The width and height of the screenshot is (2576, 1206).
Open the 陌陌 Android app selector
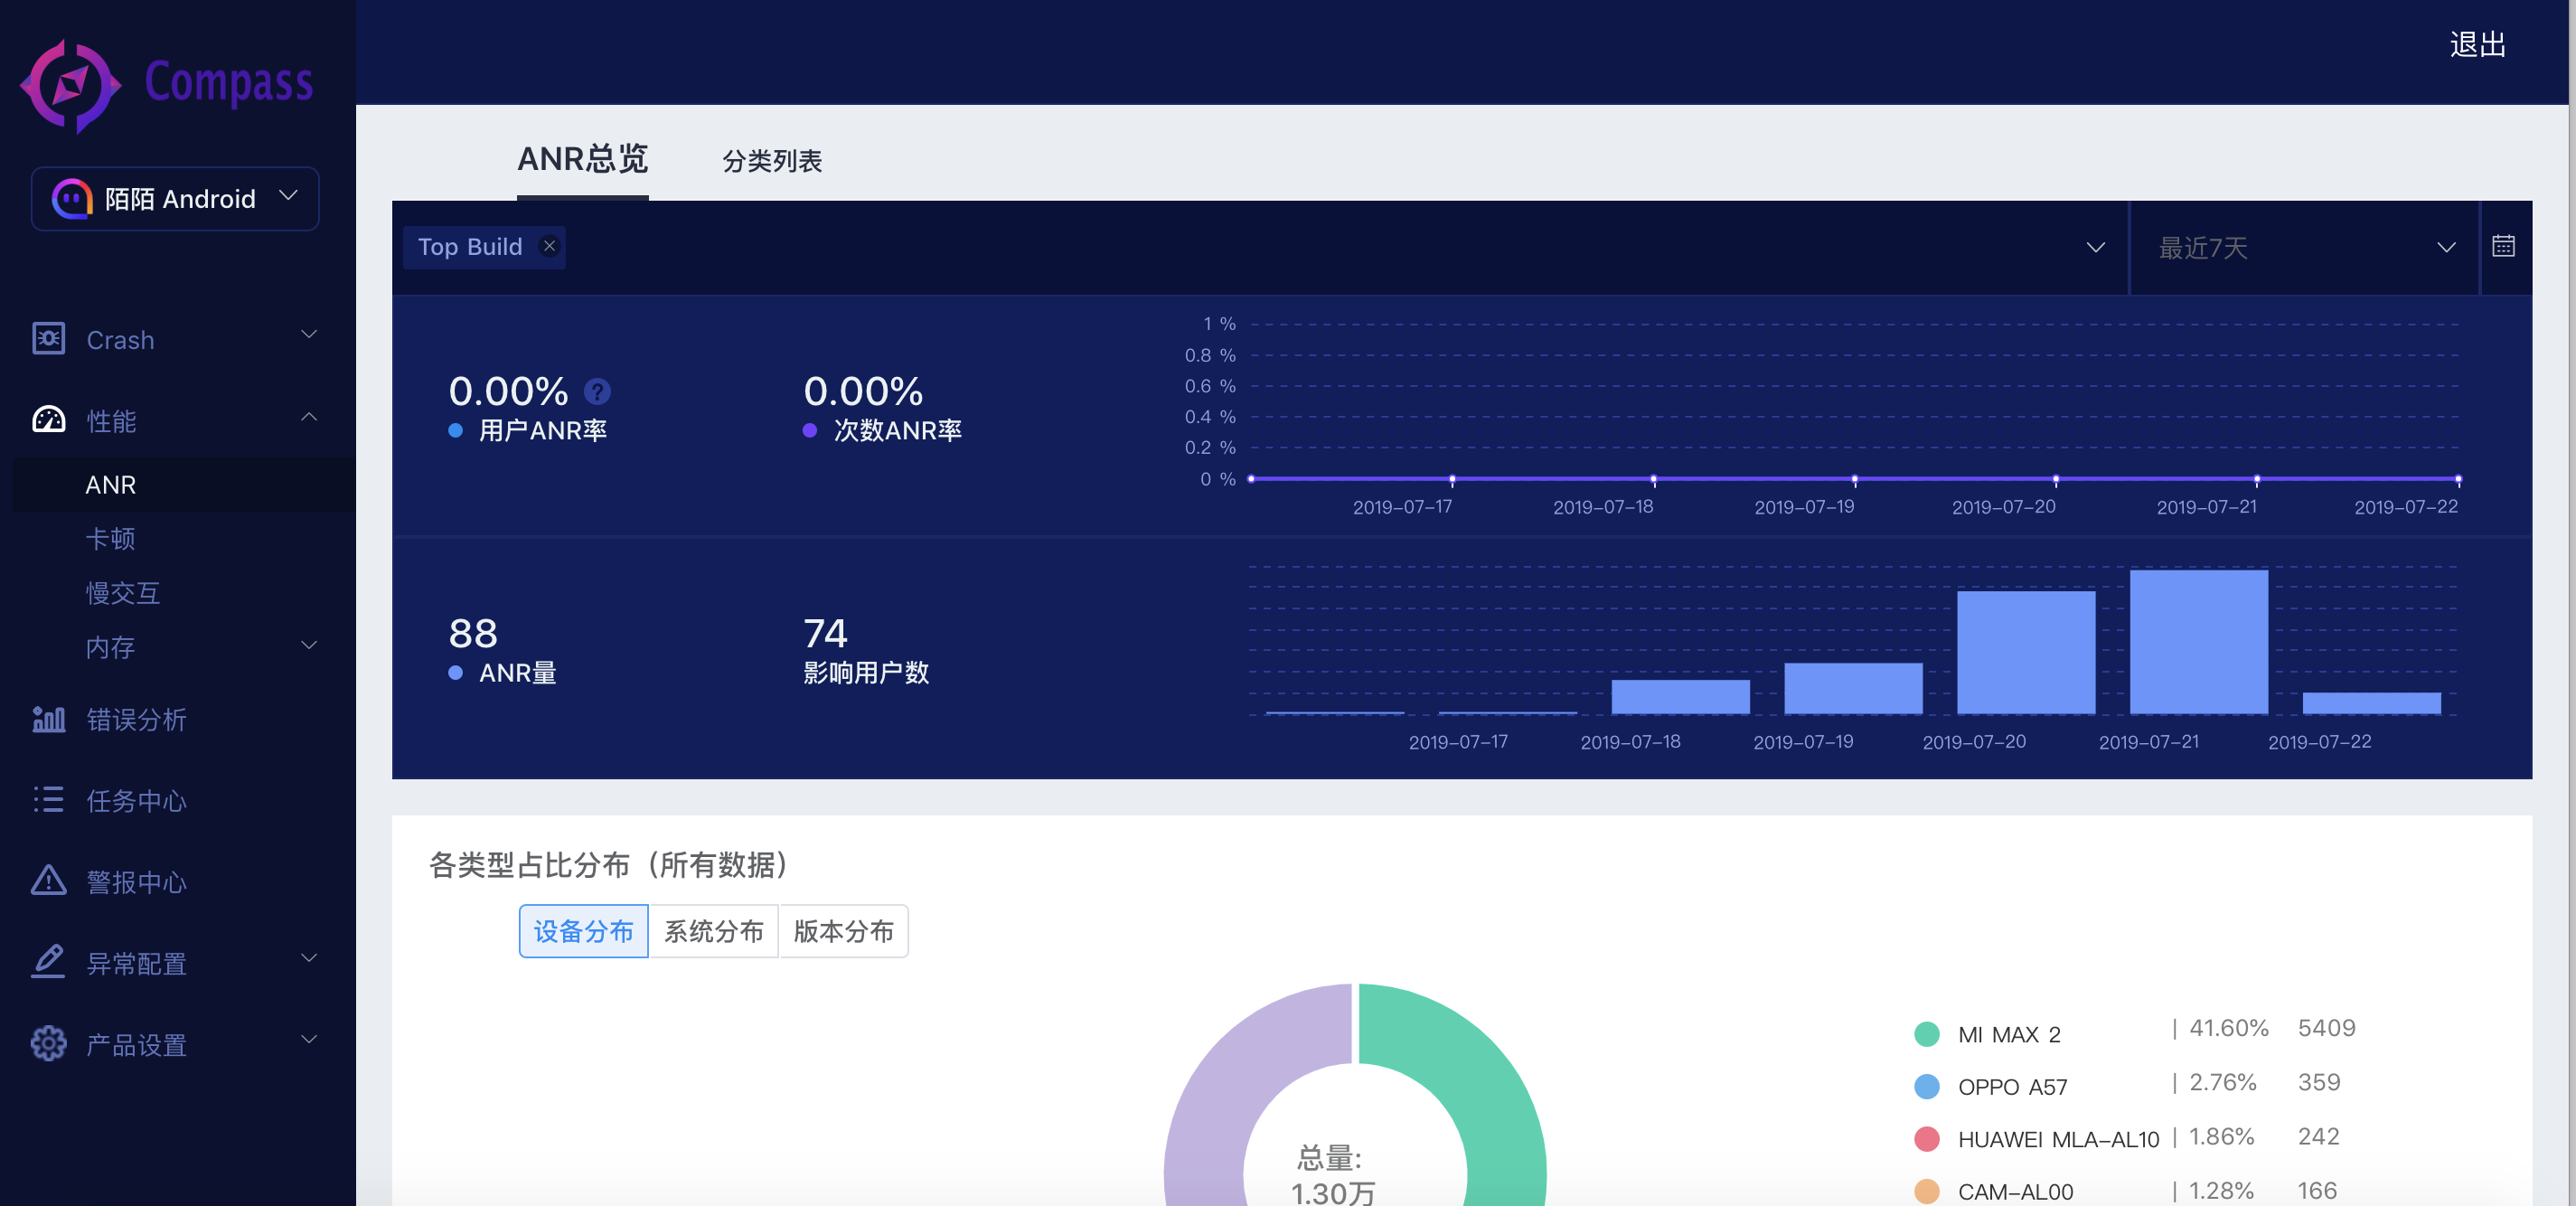click(175, 199)
